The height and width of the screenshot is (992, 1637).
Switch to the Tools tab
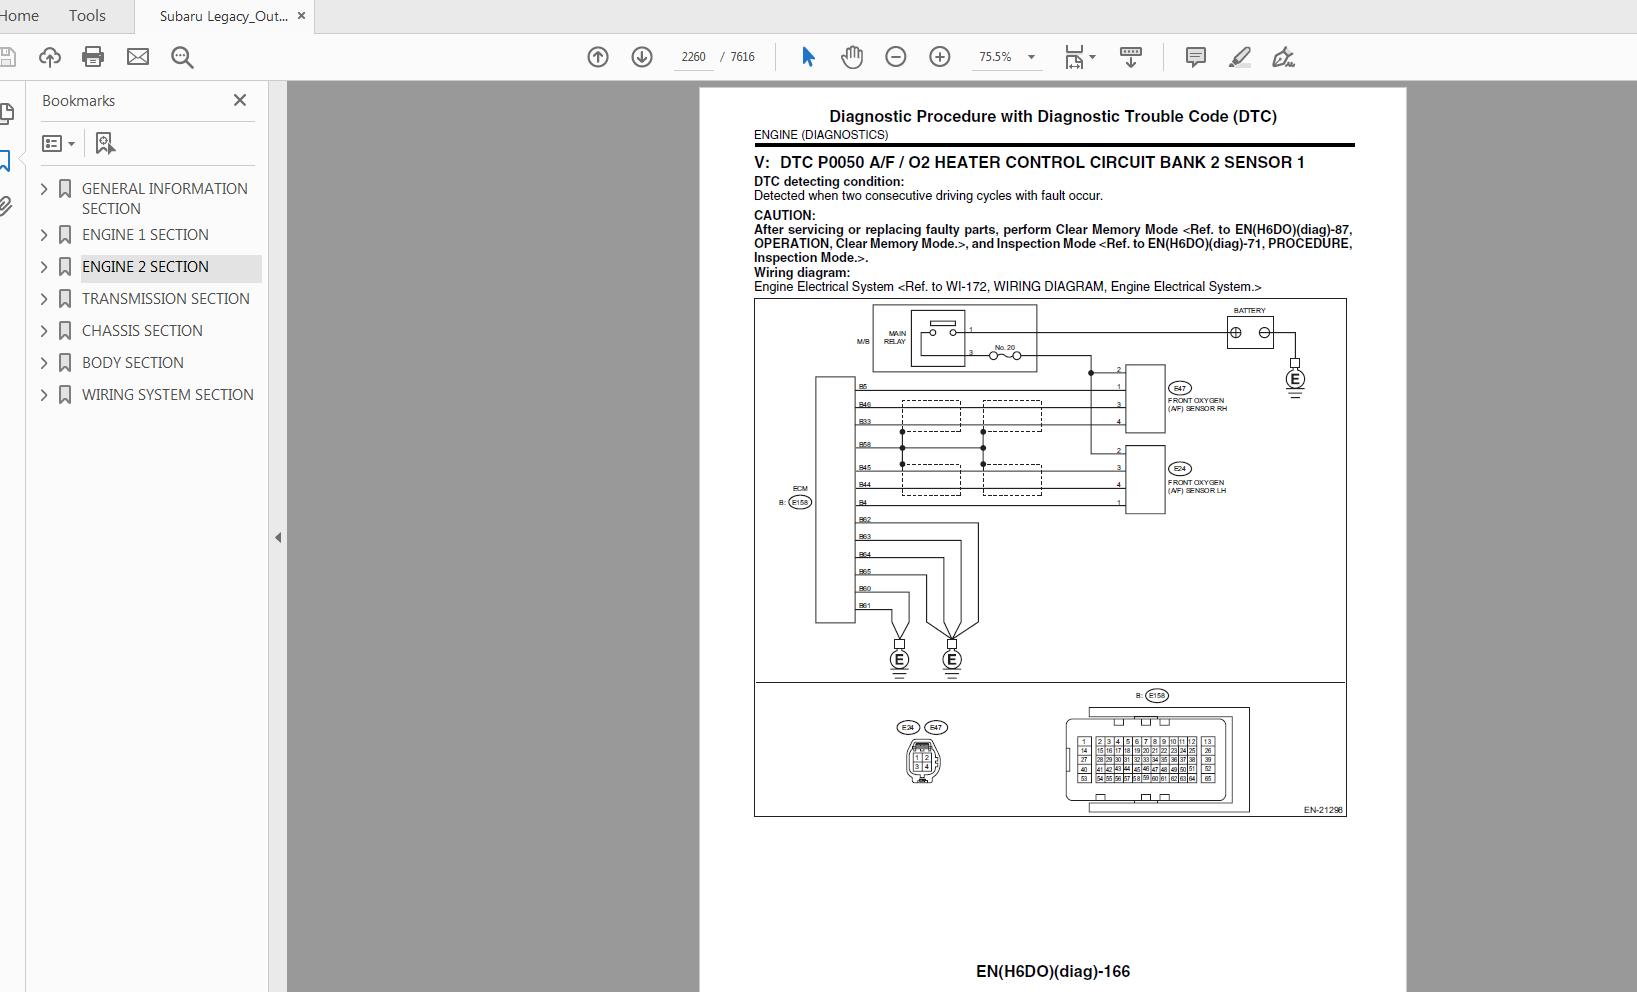coord(87,16)
